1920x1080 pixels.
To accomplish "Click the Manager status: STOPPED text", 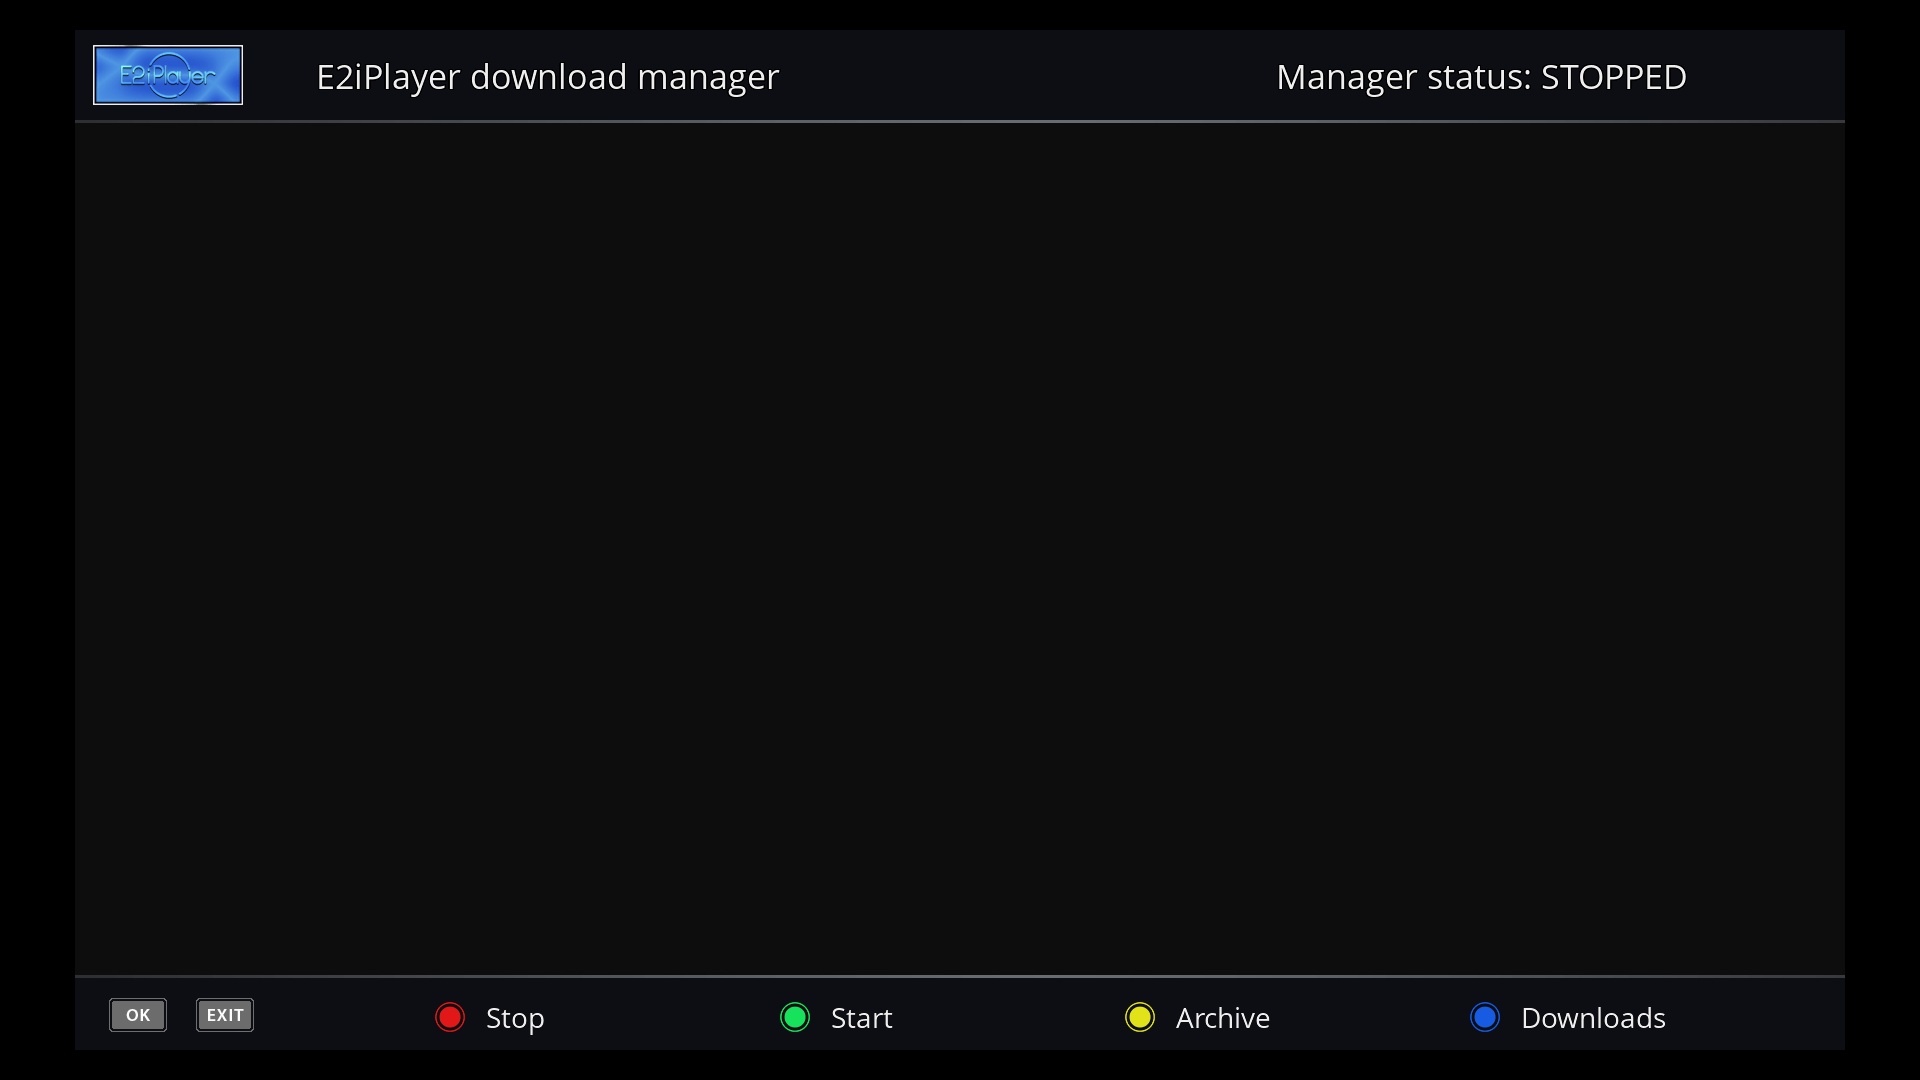I will click(1481, 77).
